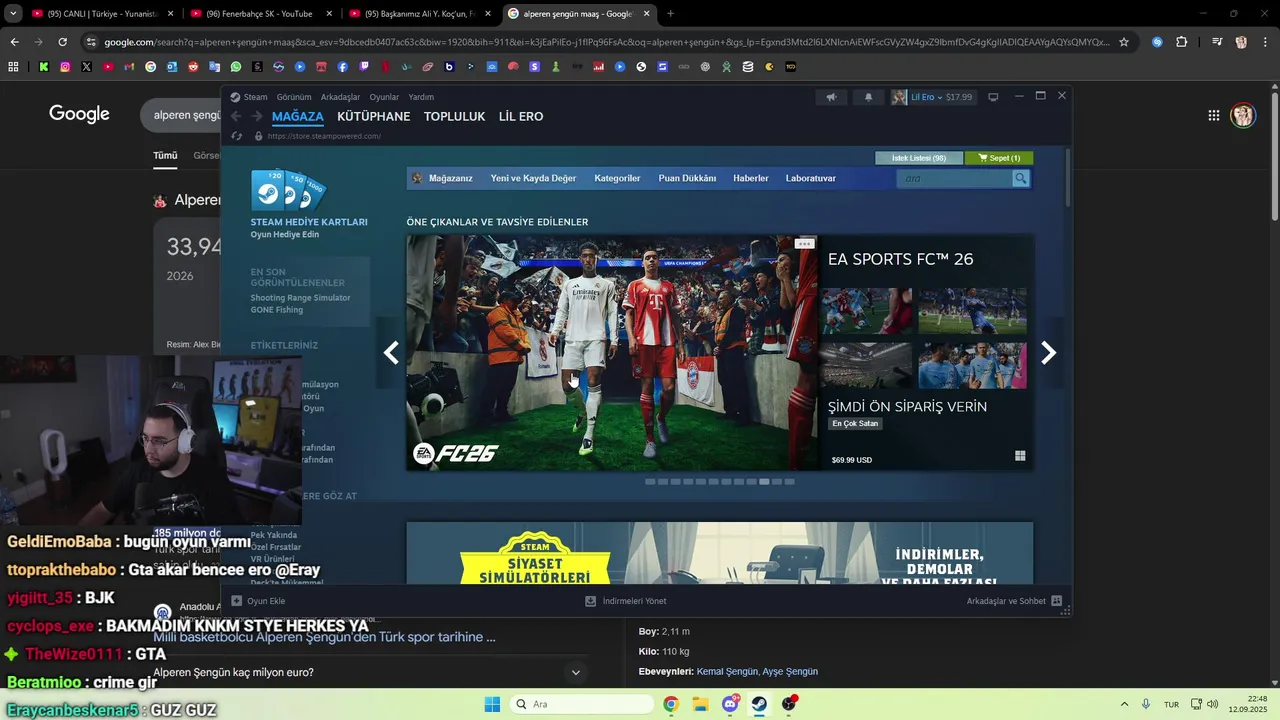Show hidden system tray icons

[x=1124, y=704]
